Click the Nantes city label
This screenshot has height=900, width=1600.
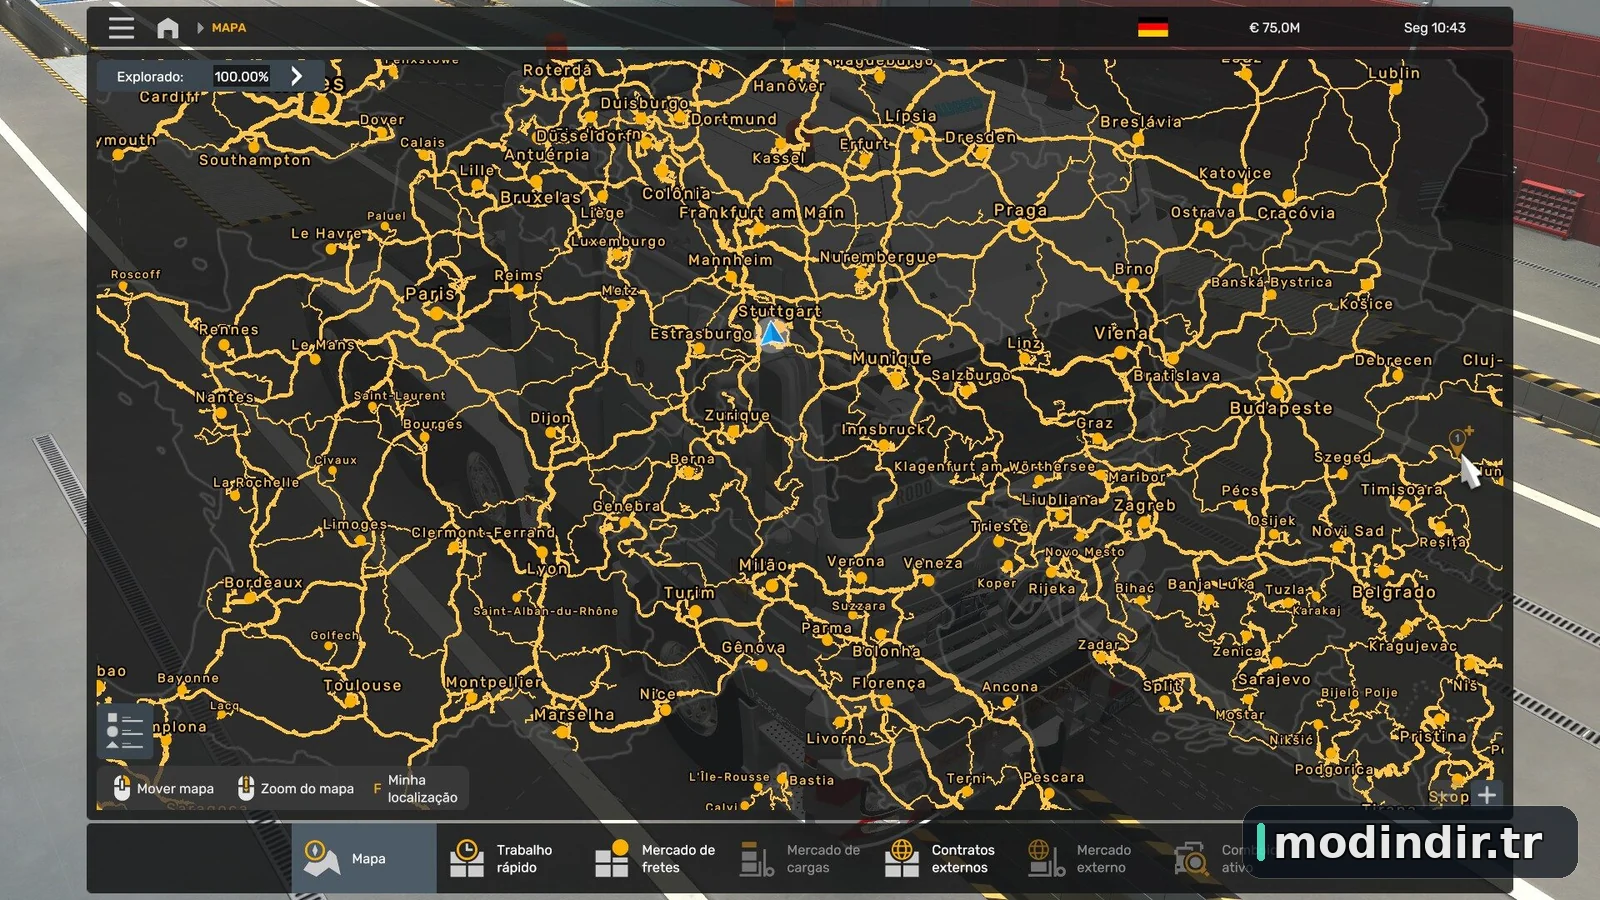(x=224, y=397)
